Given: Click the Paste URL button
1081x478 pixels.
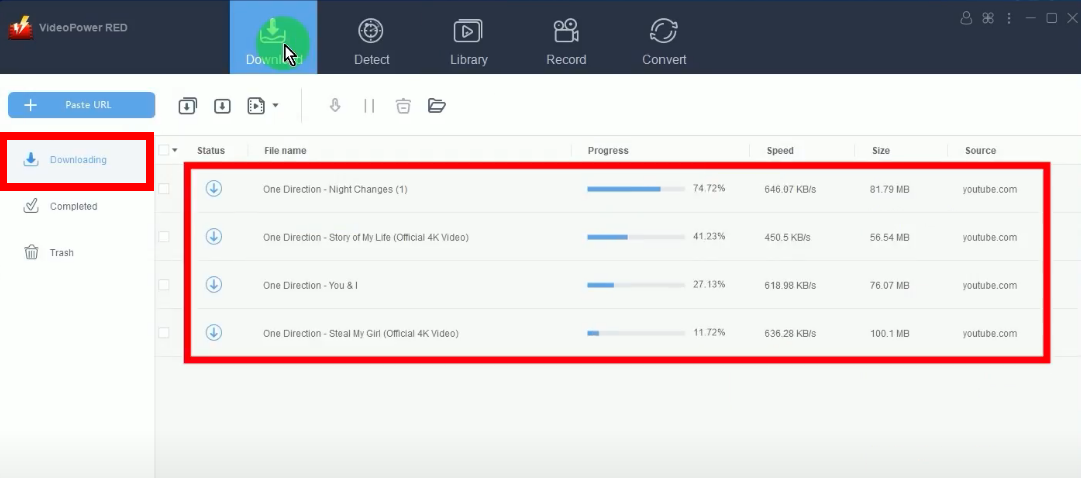Looking at the screenshot, I should coord(81,105).
